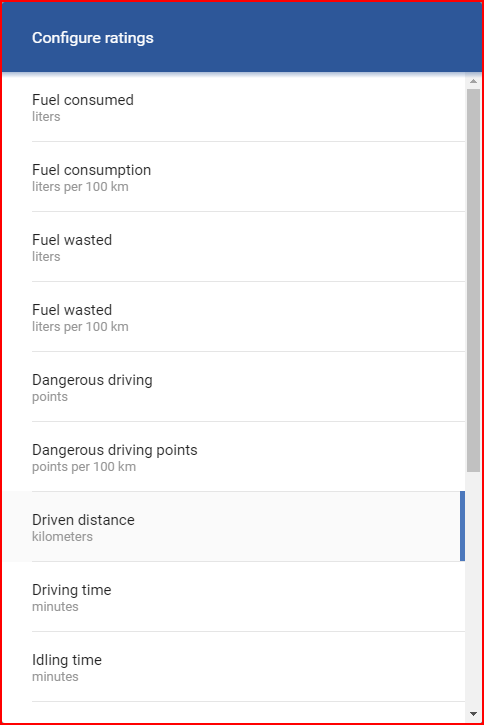
Task: Choose the highlighted Driven distance rating
Action: click(x=233, y=527)
